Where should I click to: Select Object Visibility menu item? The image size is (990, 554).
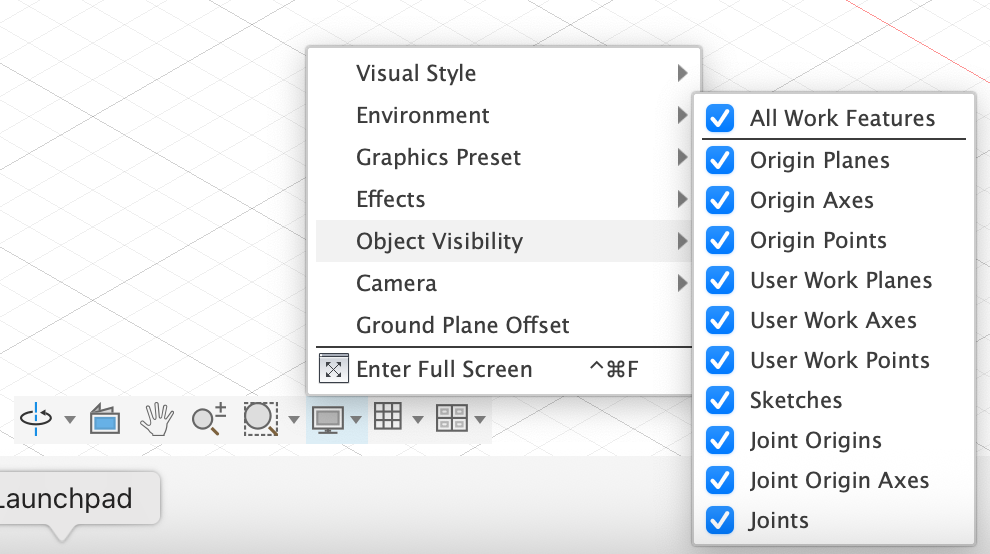[x=504, y=241]
